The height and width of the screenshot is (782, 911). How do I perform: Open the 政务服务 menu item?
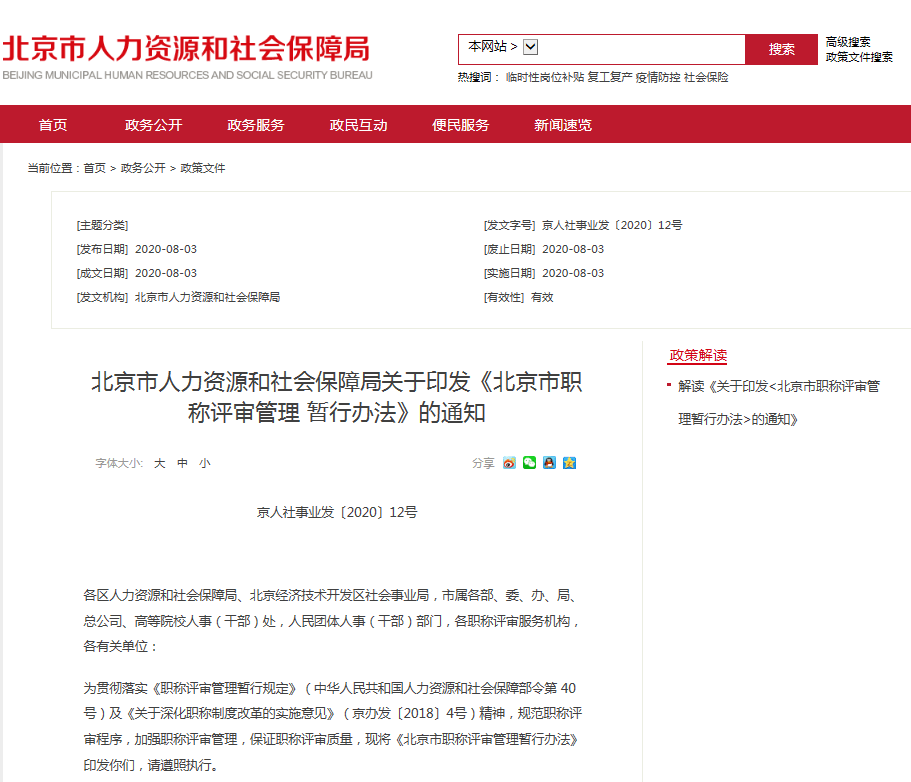click(255, 124)
